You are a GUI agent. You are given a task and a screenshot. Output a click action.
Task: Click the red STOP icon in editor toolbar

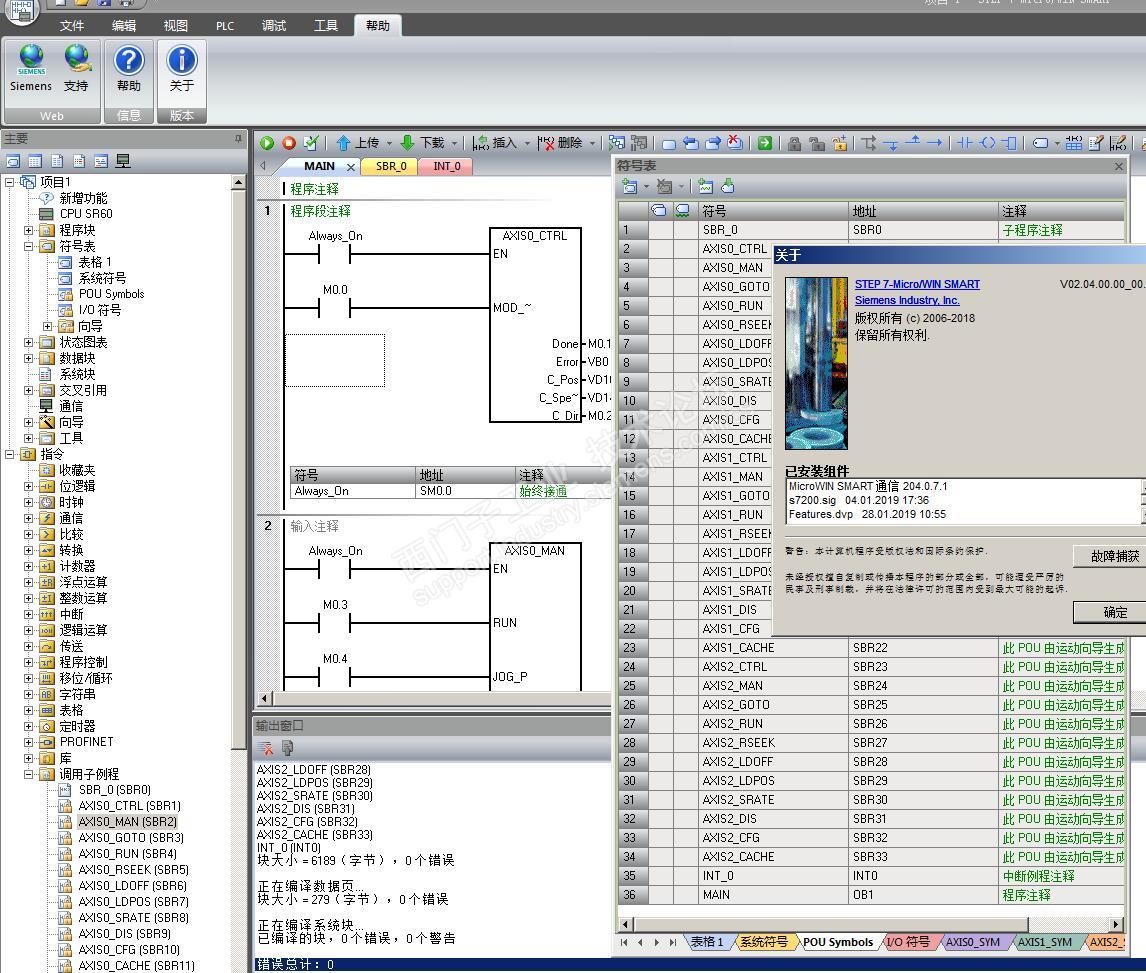289,143
